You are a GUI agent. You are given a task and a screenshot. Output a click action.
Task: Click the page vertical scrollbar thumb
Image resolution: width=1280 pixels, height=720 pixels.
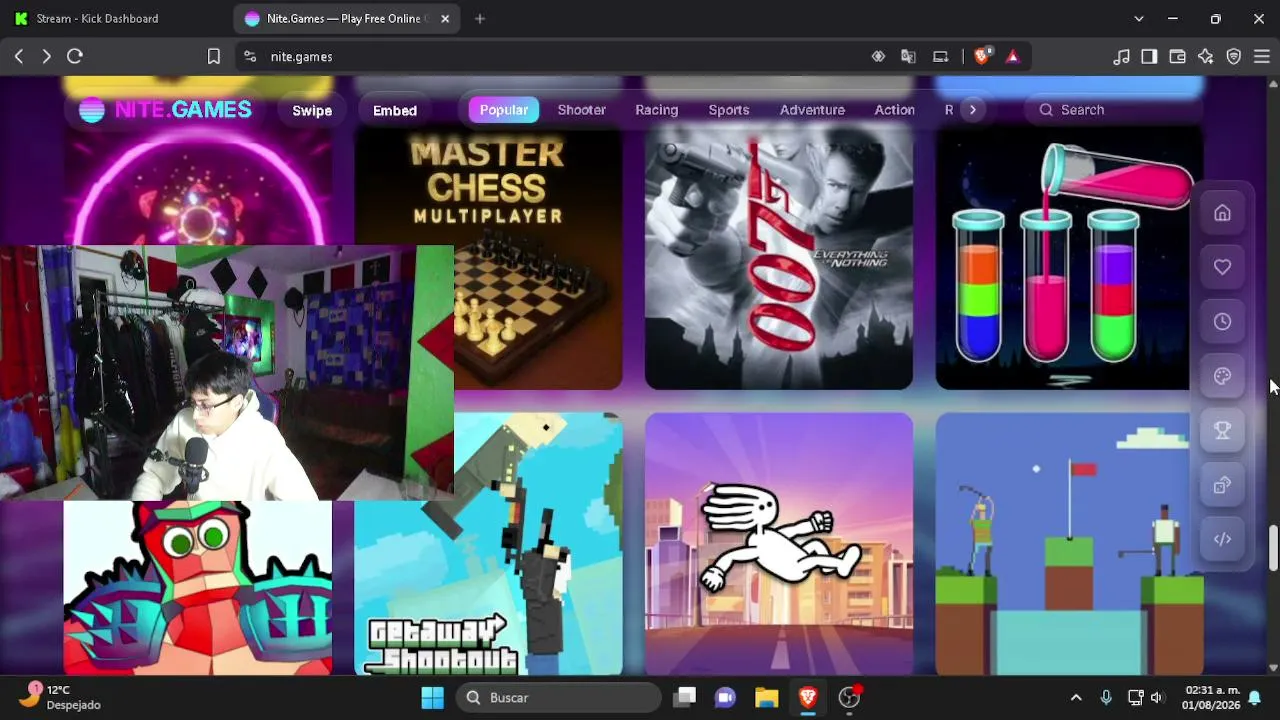coord(1273,548)
